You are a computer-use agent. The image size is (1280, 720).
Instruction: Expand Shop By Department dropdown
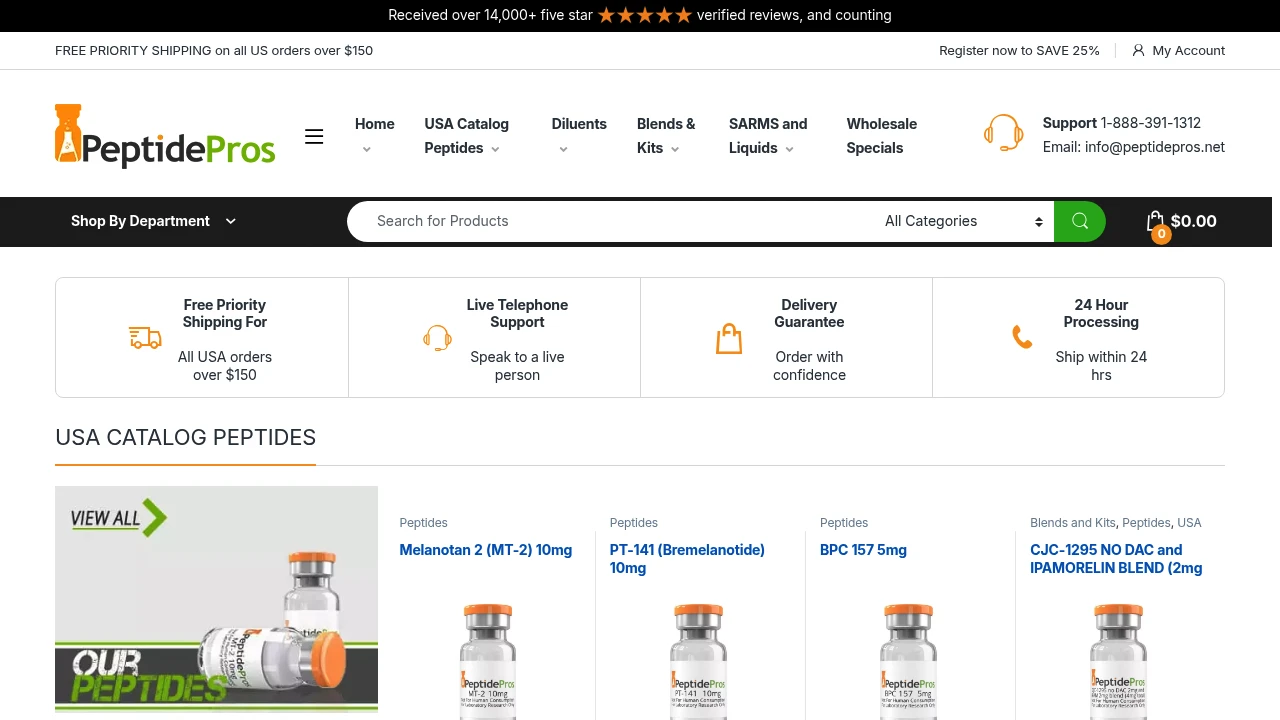(x=153, y=221)
